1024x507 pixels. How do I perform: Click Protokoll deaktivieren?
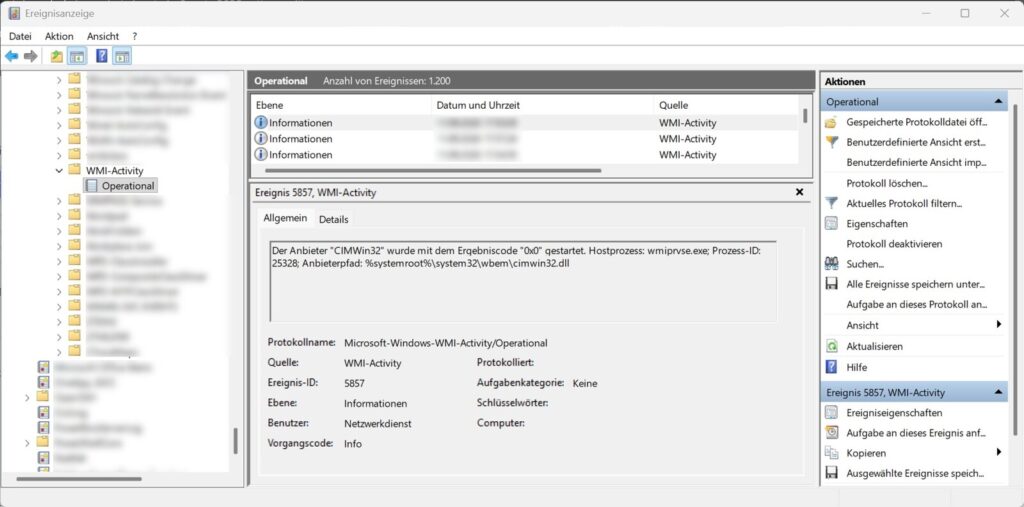click(x=894, y=244)
